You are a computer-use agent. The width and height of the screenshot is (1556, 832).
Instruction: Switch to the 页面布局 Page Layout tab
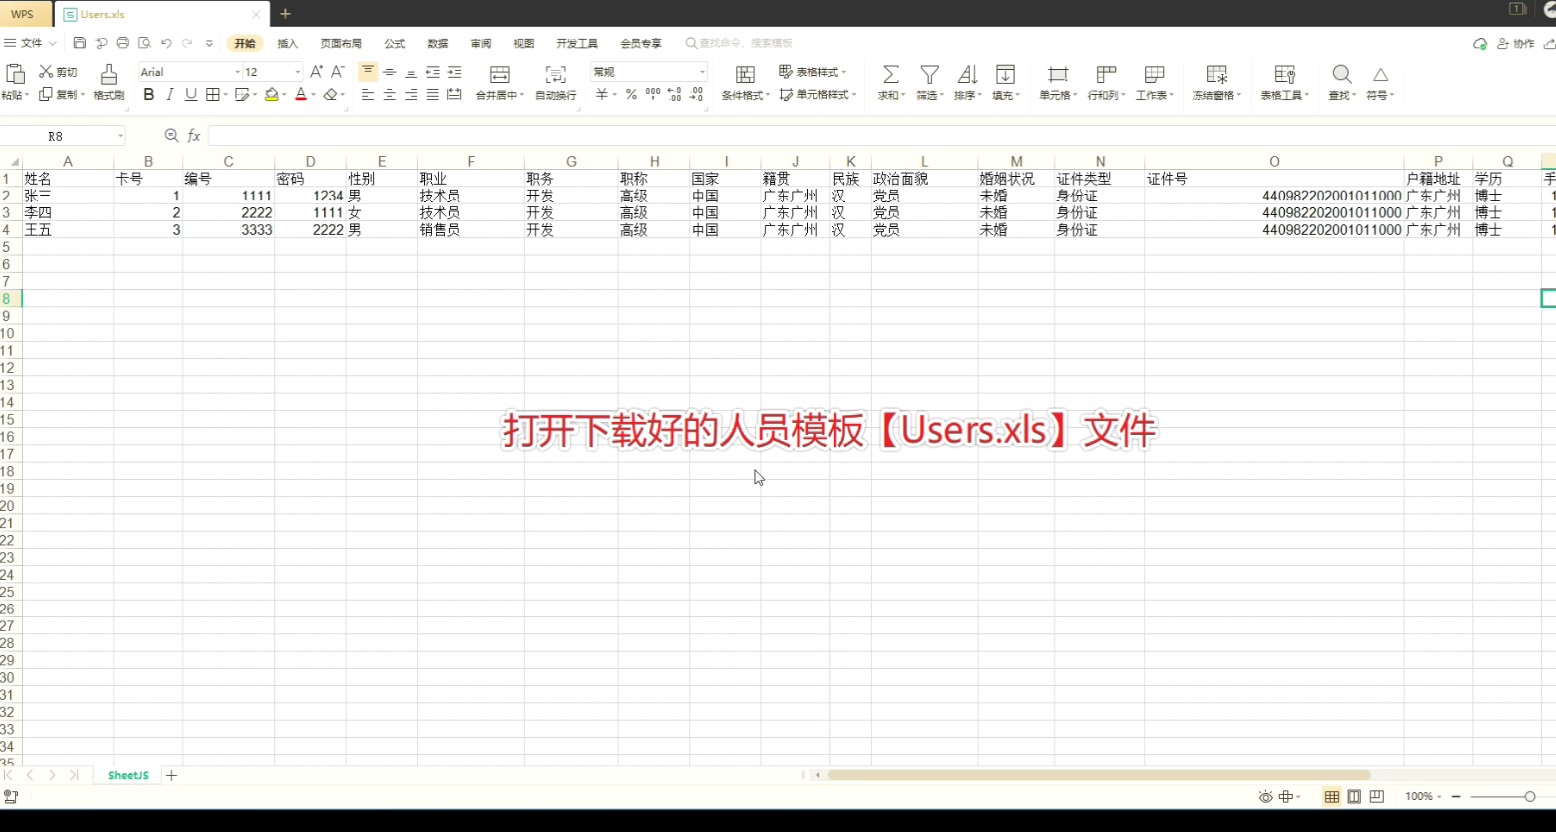coord(341,44)
